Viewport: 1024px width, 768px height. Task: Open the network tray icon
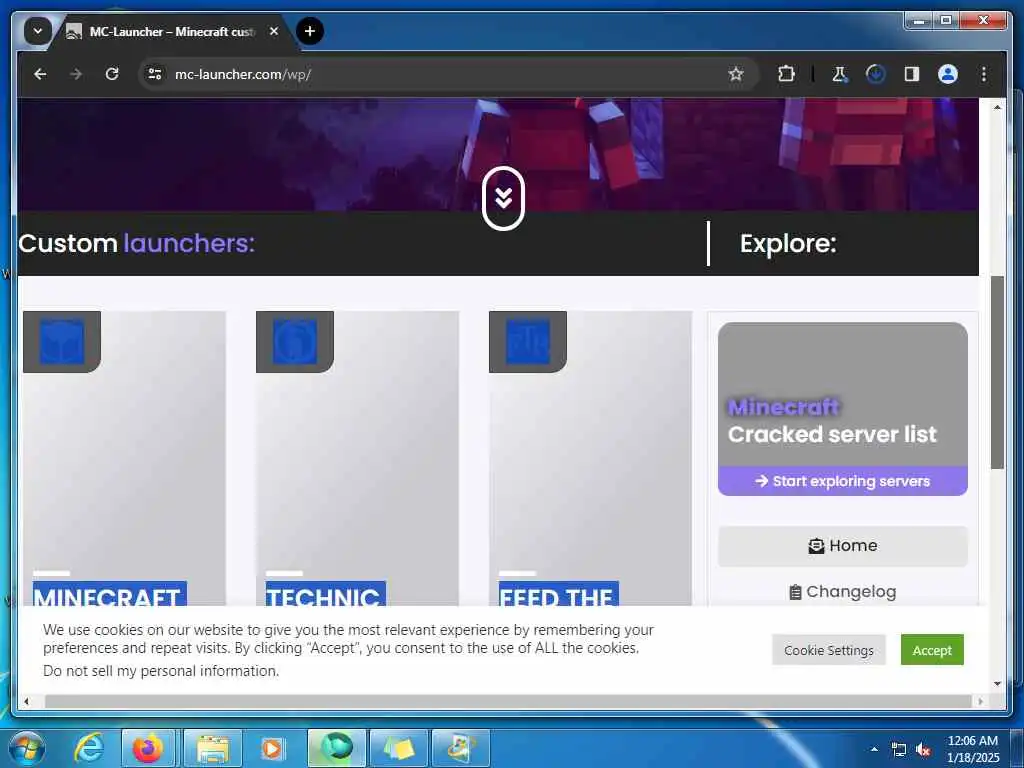(x=899, y=750)
